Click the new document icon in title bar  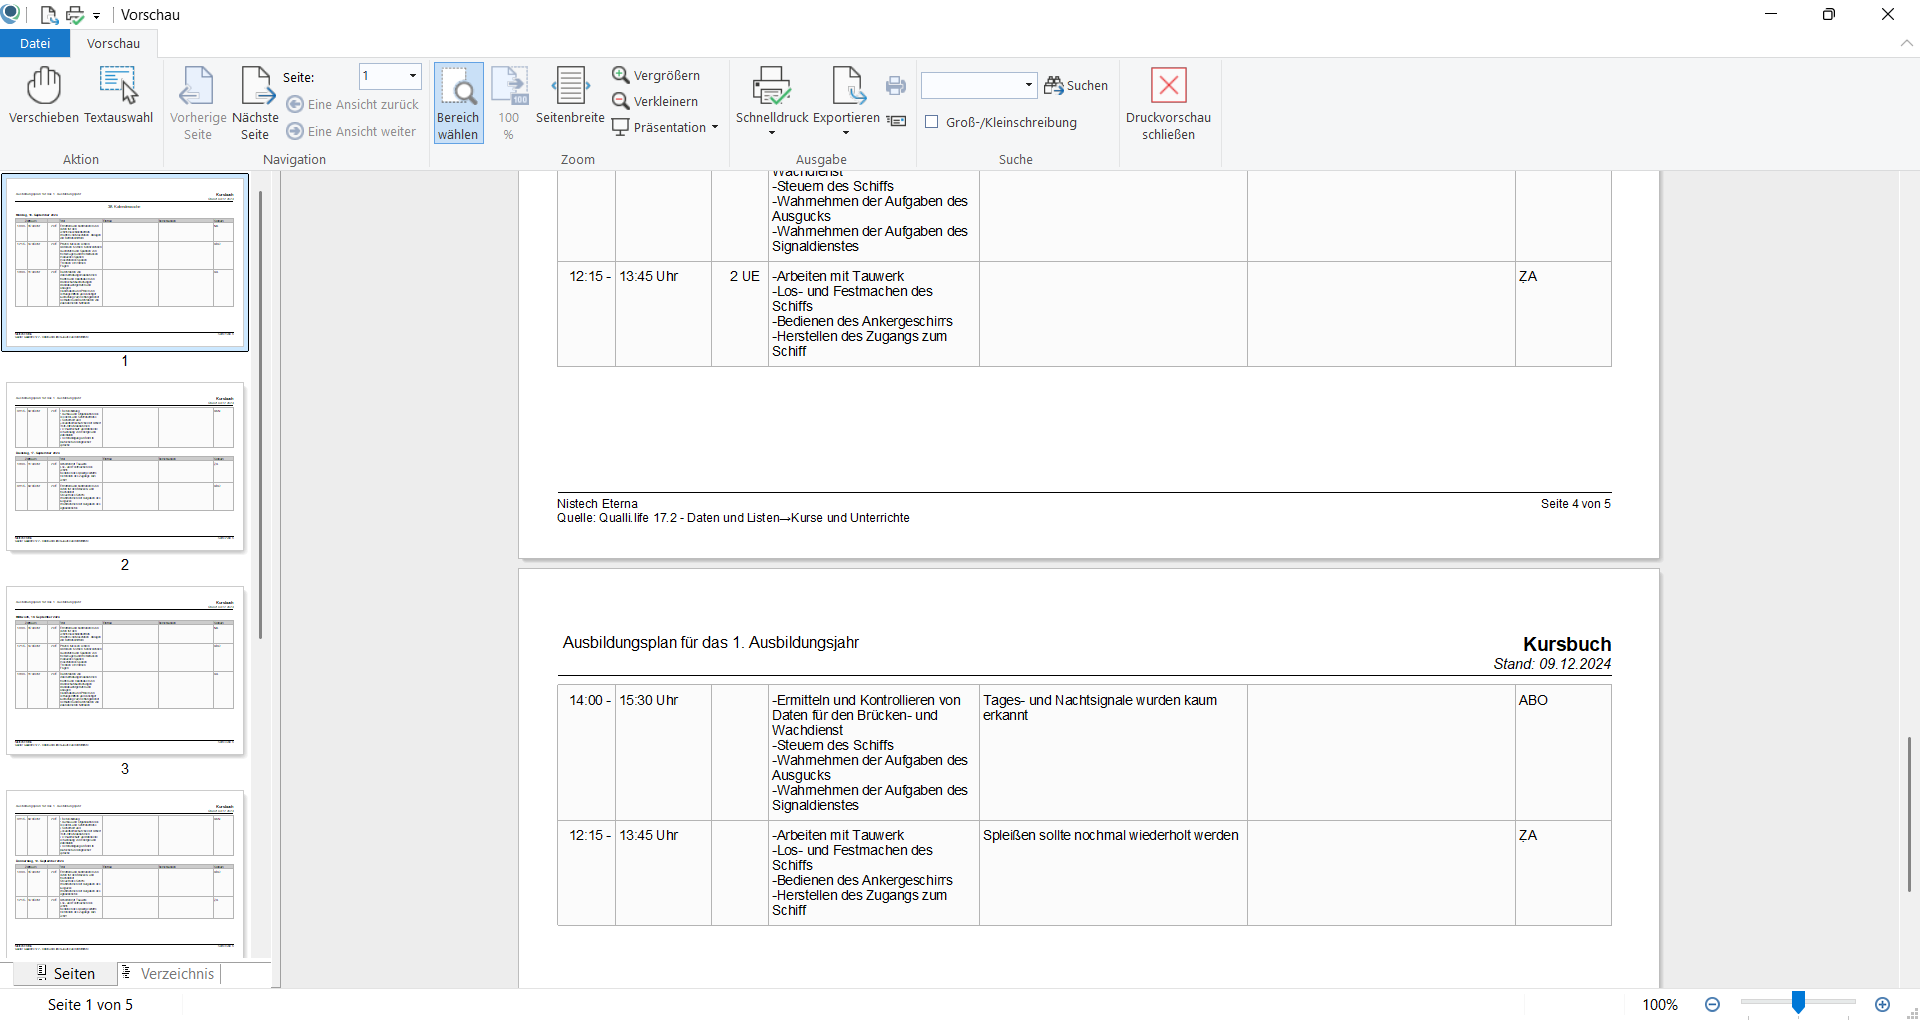pyautogui.click(x=48, y=15)
